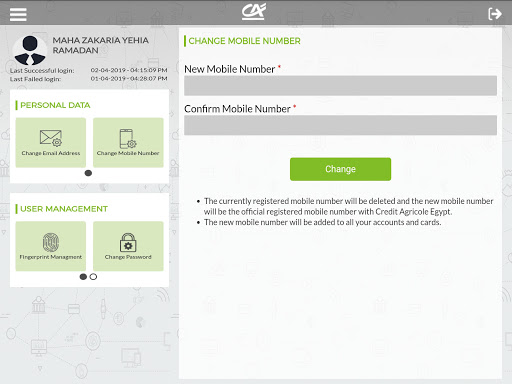Viewport: 512px width, 384px height.
Task: Click the Personal Data section heading
Action: pos(55,105)
